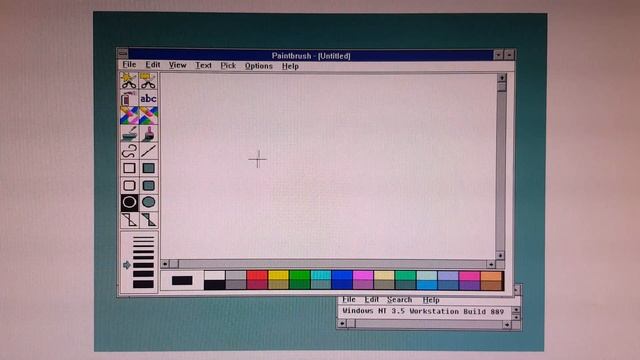Select the Filled Rounded Box tool

click(x=148, y=185)
